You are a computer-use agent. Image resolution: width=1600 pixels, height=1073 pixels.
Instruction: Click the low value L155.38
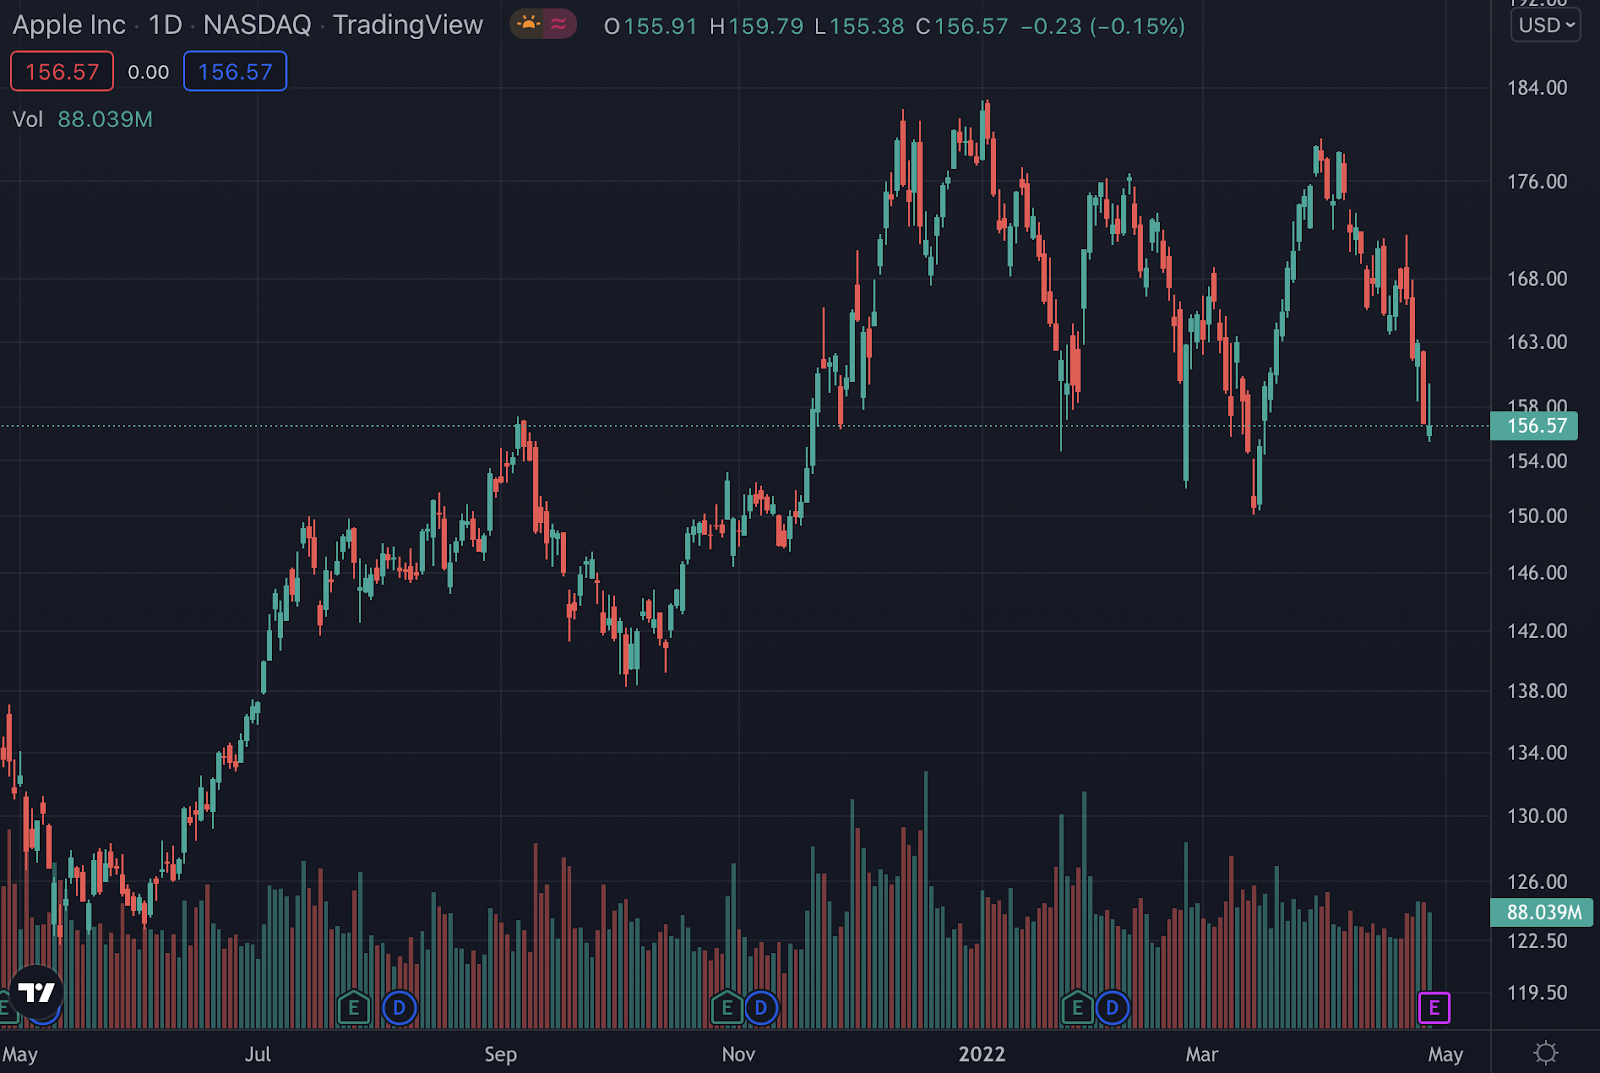pyautogui.click(x=859, y=26)
